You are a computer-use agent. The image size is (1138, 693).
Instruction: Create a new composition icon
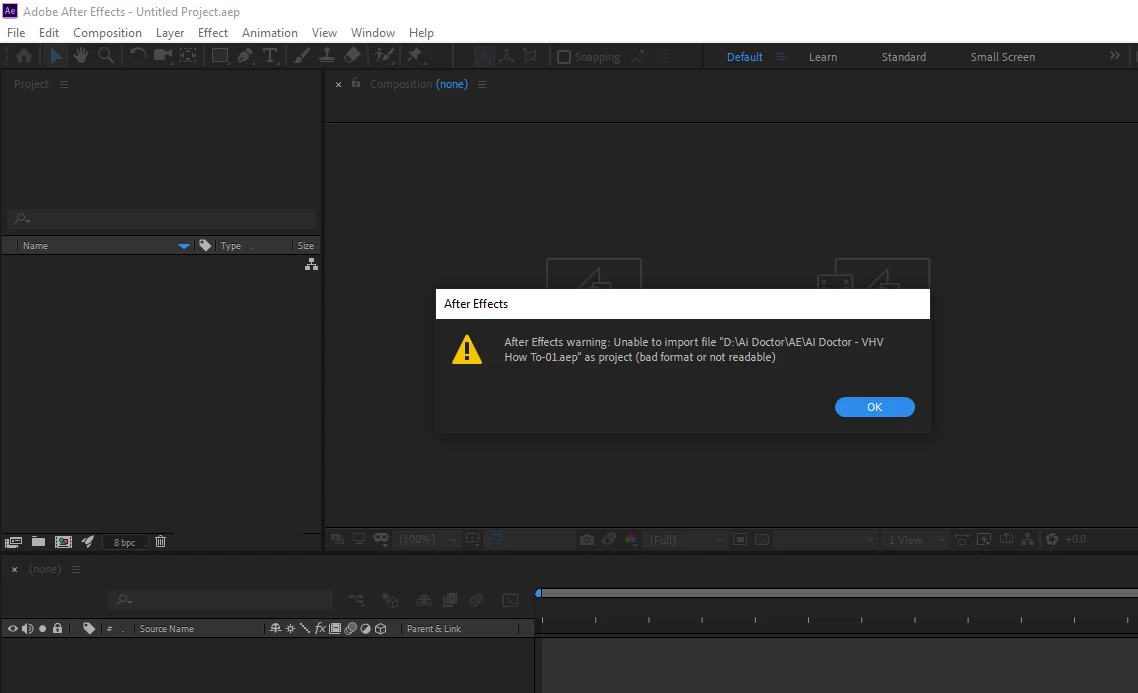pos(63,542)
